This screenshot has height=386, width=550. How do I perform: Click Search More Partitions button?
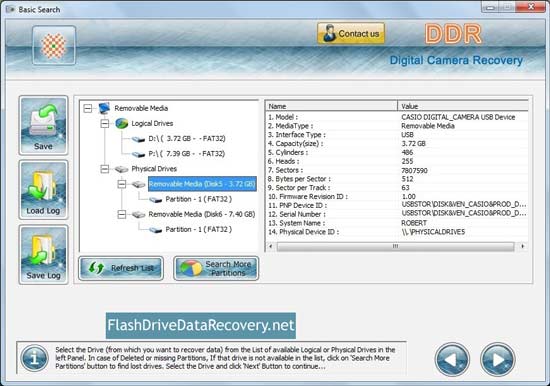(216, 268)
